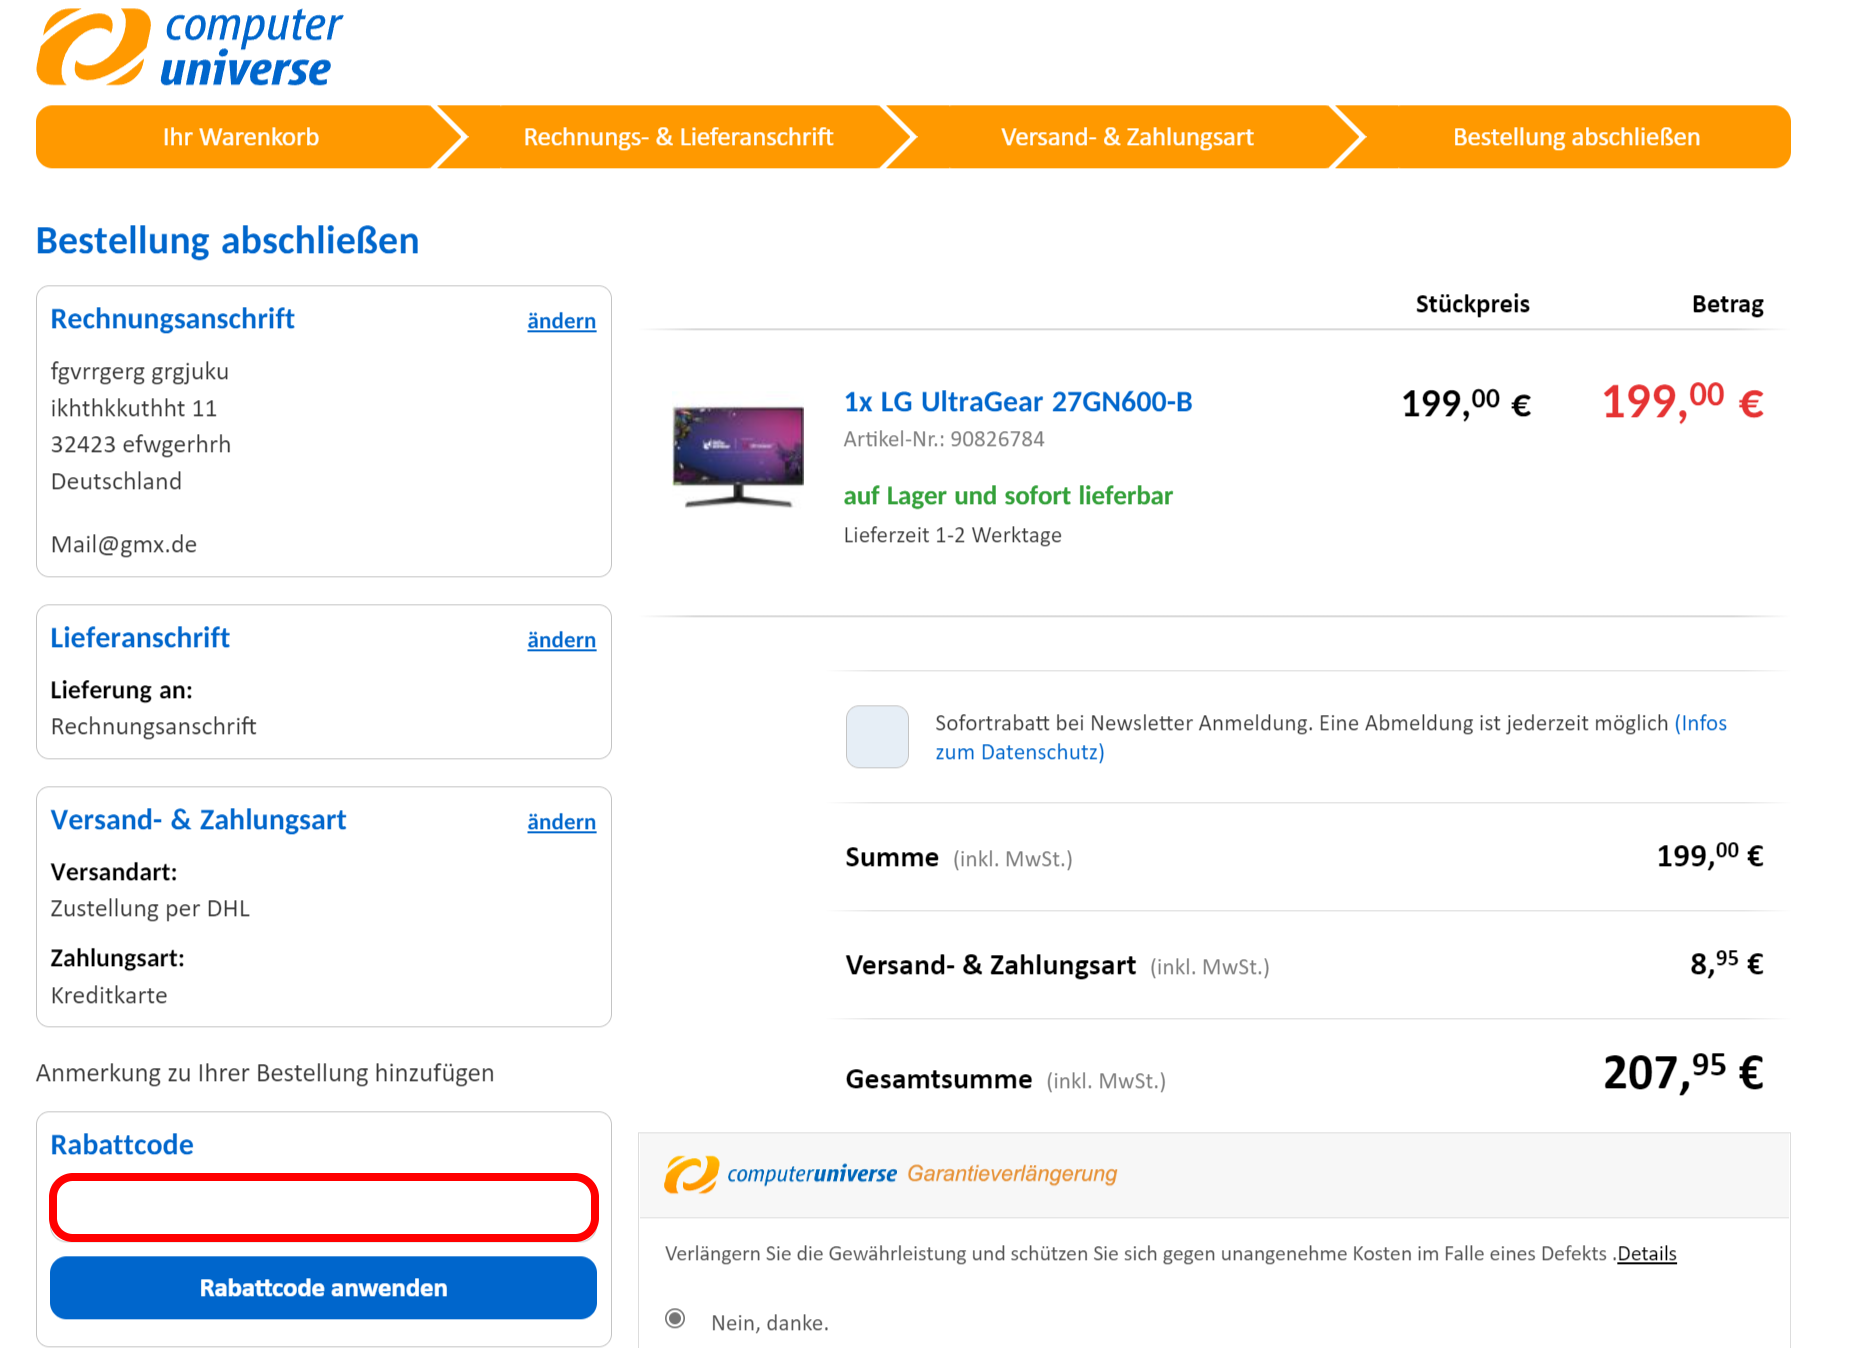Click the Garantieverlängerung computeruniverse logo
This screenshot has height=1348, width=1851.
tap(890, 1174)
